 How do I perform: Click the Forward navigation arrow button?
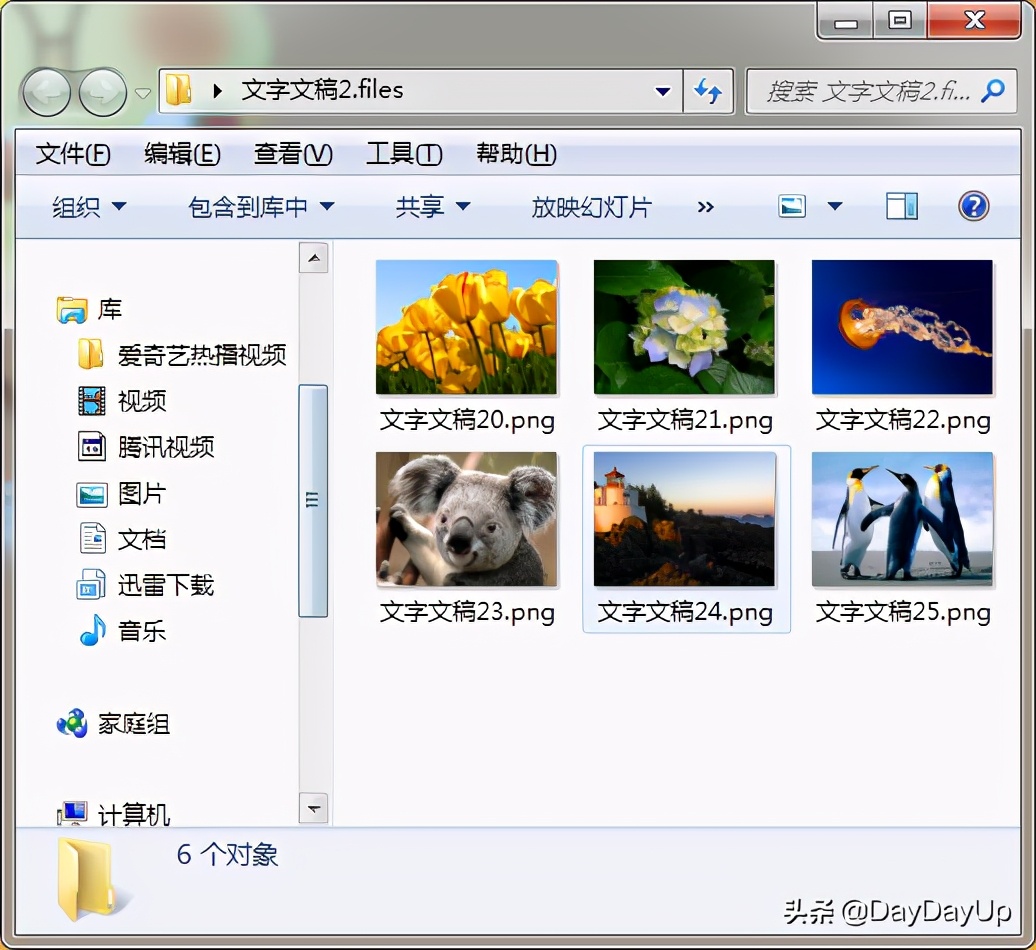click(102, 92)
